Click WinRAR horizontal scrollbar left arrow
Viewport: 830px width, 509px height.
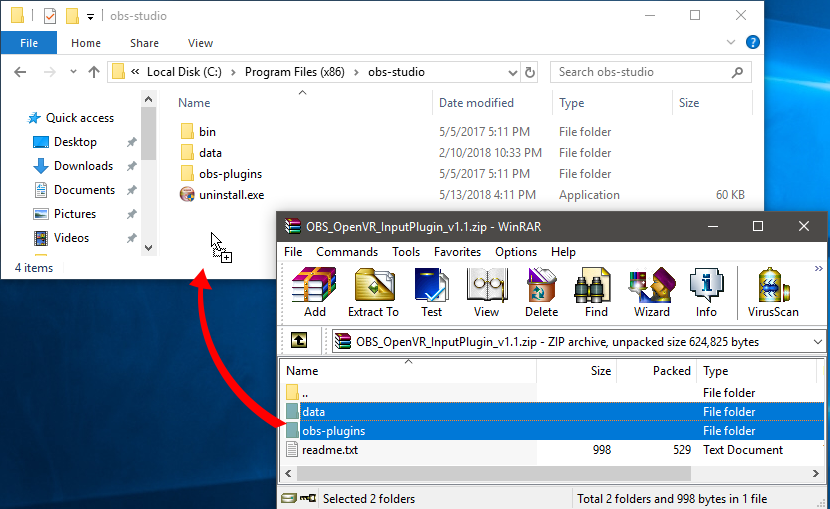[x=288, y=474]
